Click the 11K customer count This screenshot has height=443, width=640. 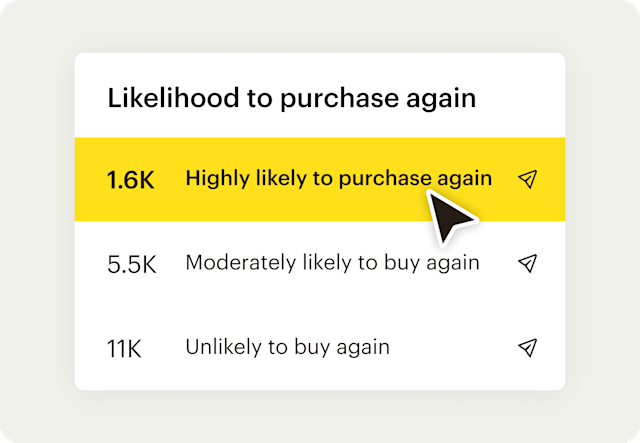pyautogui.click(x=125, y=348)
